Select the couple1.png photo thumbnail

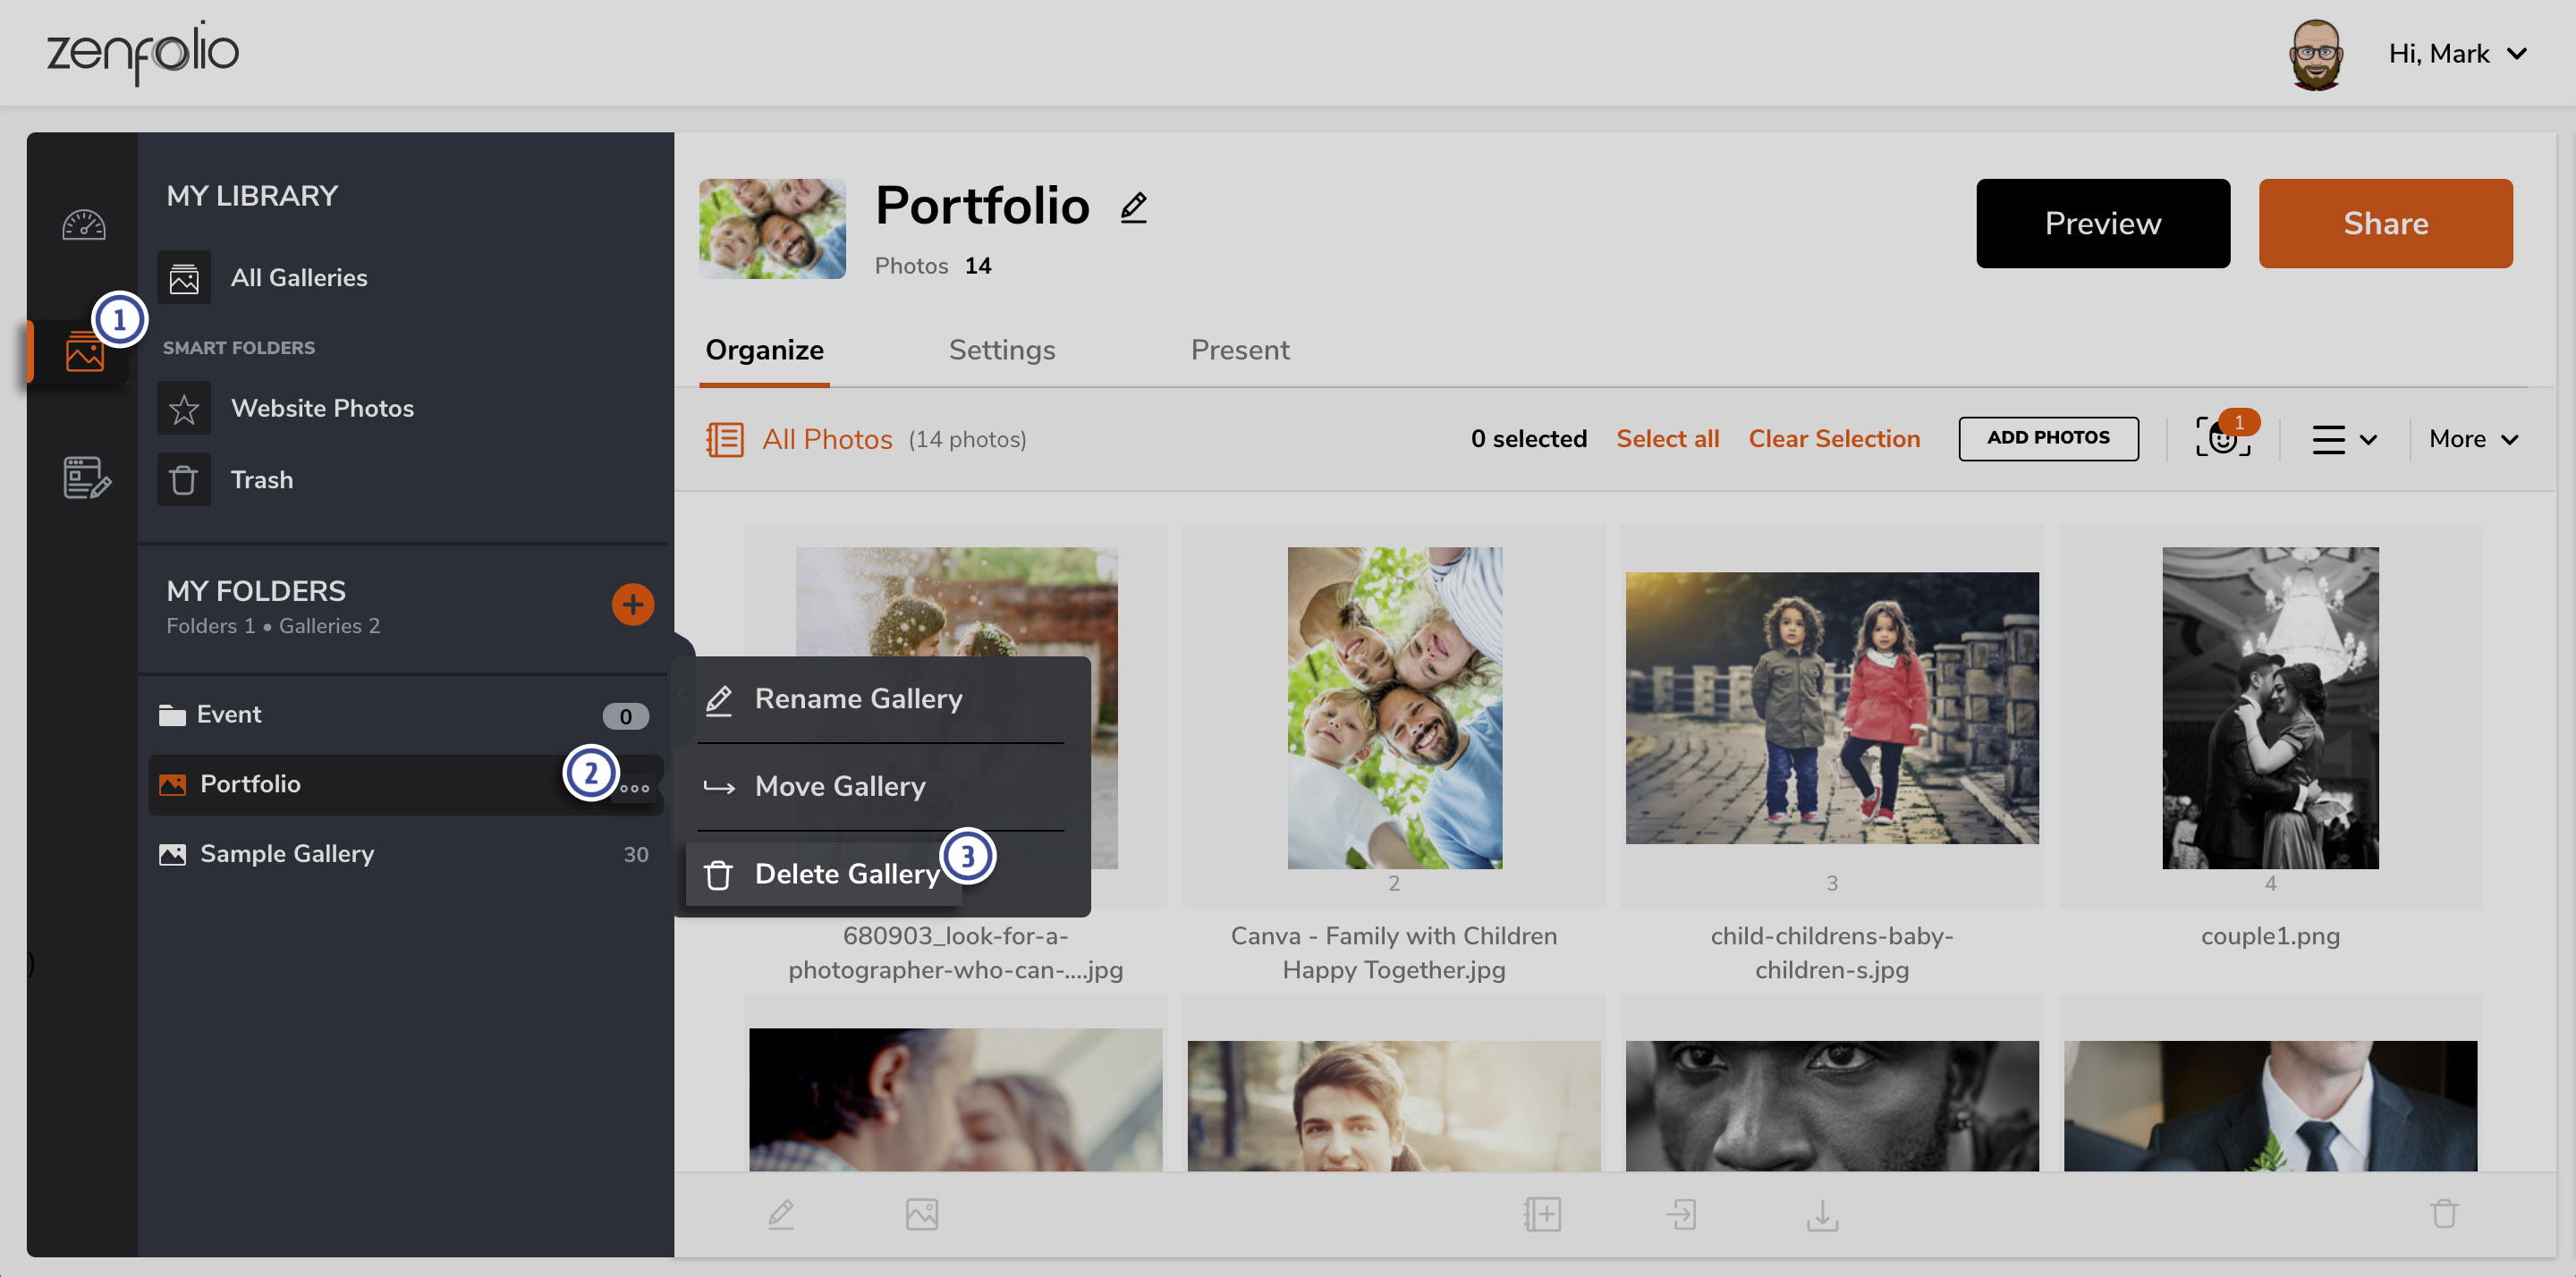click(x=2270, y=707)
